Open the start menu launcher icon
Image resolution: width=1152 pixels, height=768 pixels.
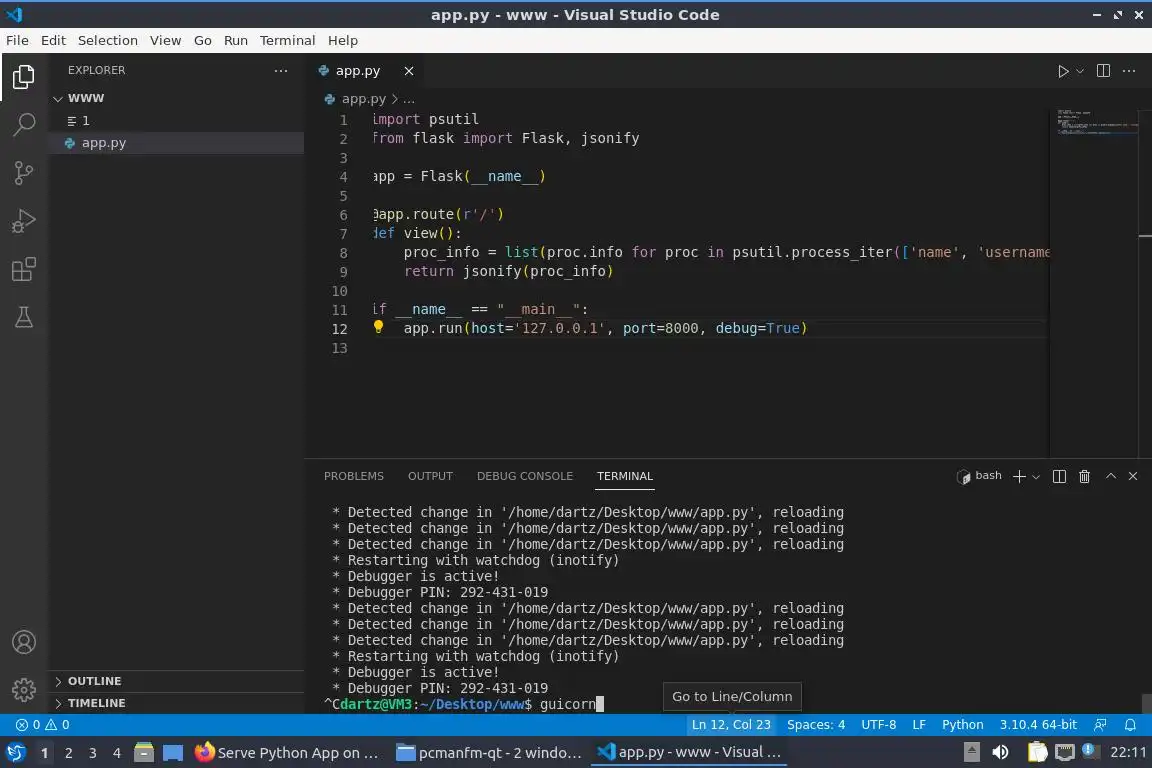(15, 752)
